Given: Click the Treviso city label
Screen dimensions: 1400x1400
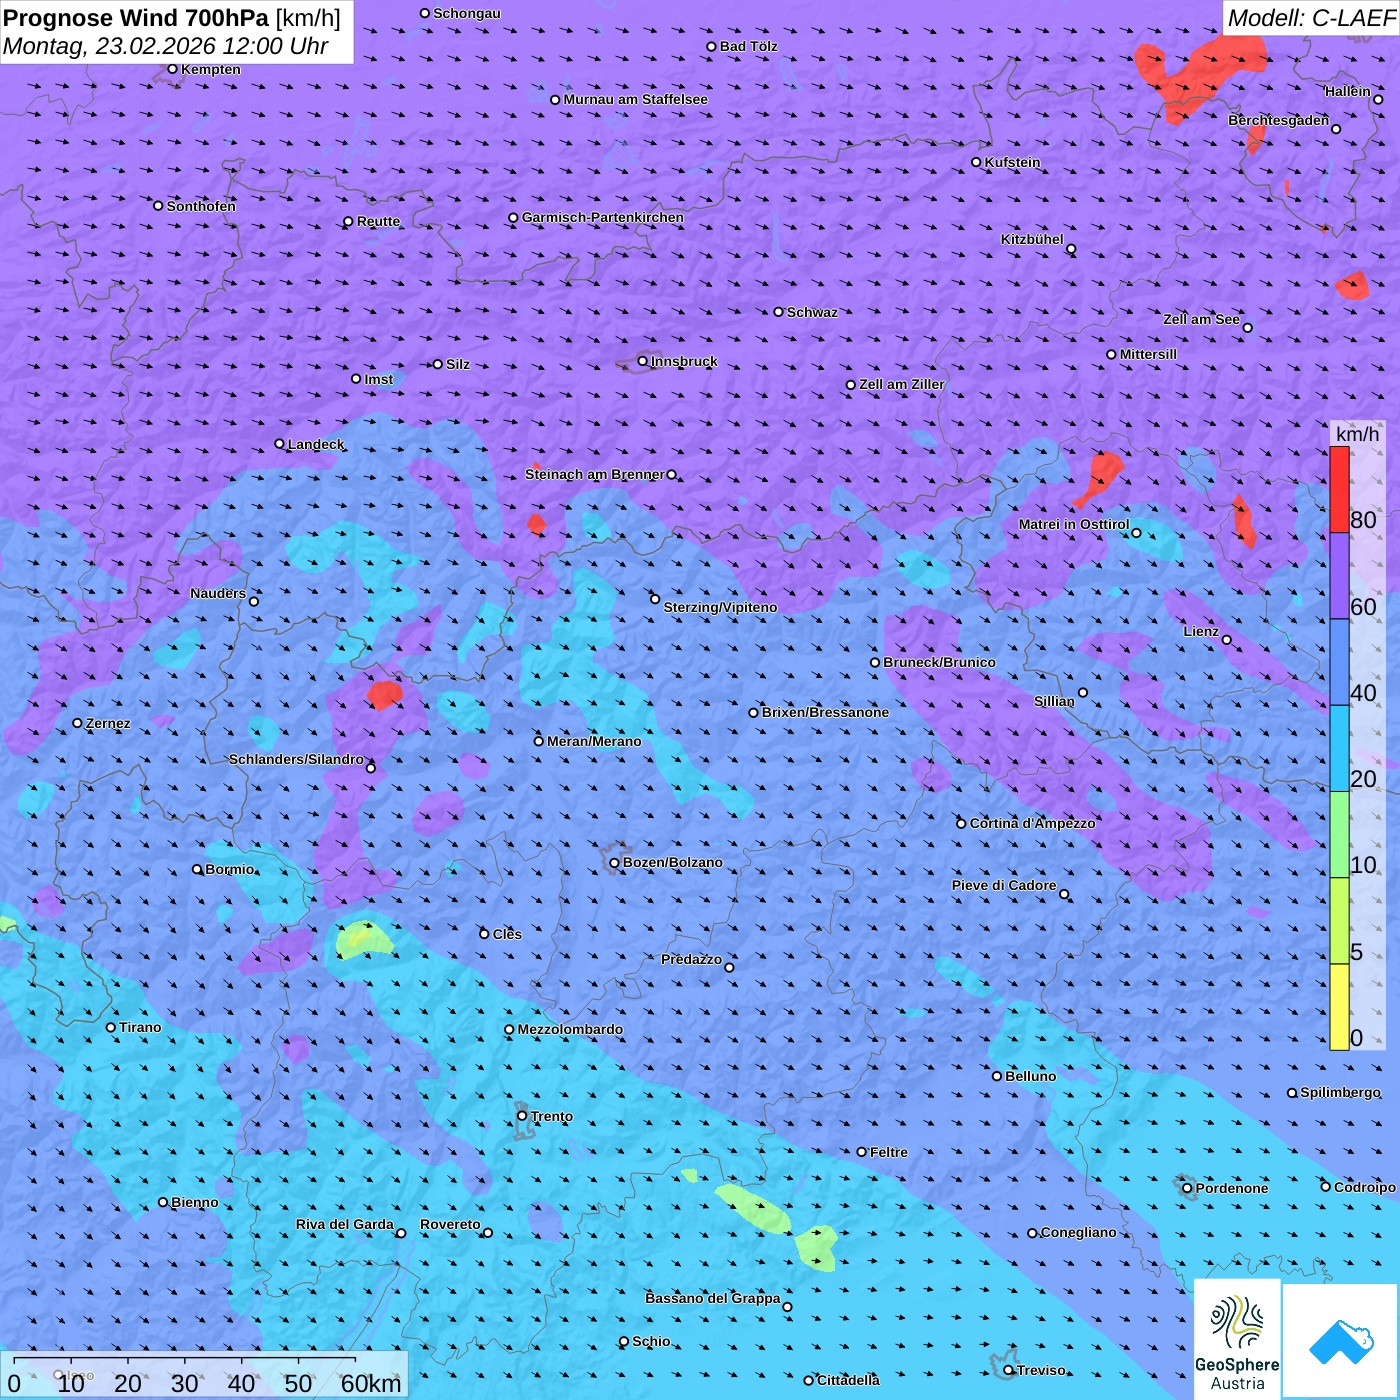Looking at the screenshot, I should click(x=1041, y=1370).
